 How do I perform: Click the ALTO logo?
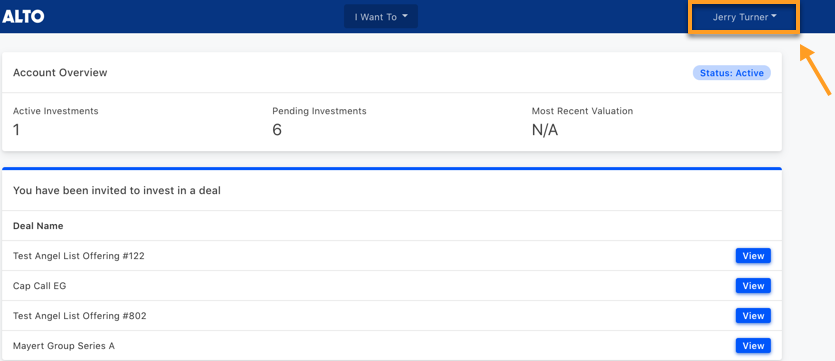coord(23,17)
